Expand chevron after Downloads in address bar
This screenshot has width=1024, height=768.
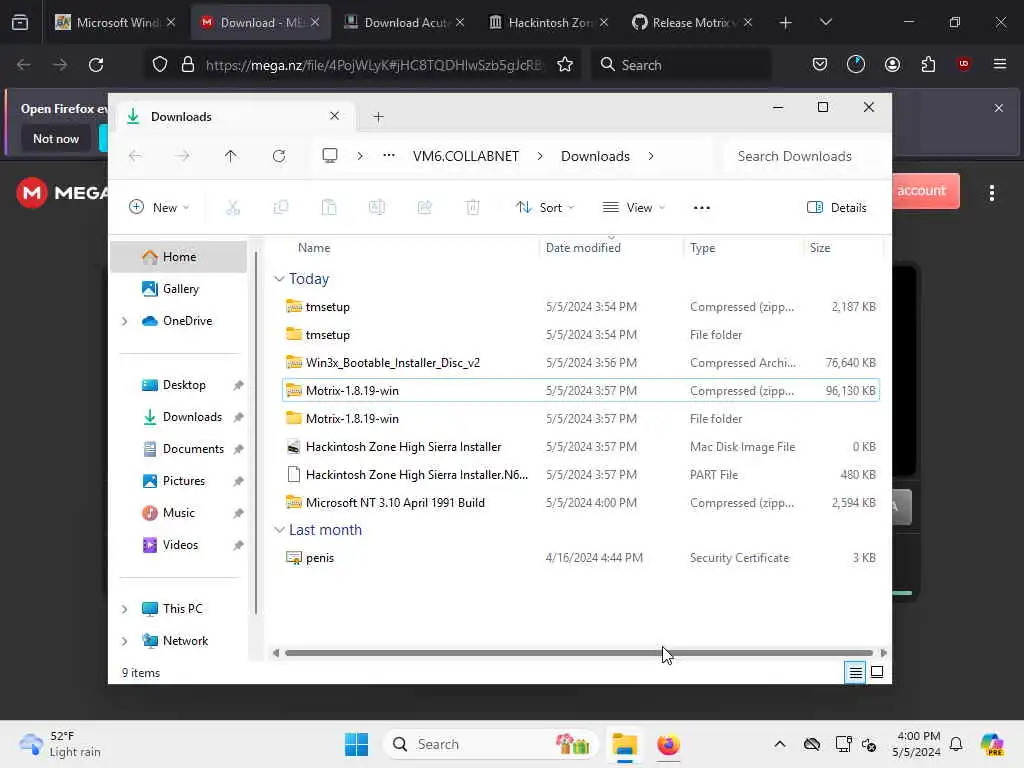651,156
